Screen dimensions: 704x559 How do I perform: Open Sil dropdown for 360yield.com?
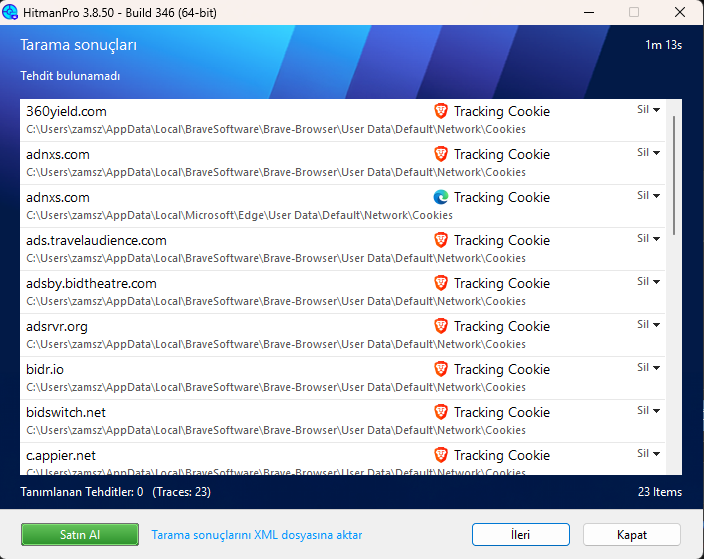click(648, 110)
